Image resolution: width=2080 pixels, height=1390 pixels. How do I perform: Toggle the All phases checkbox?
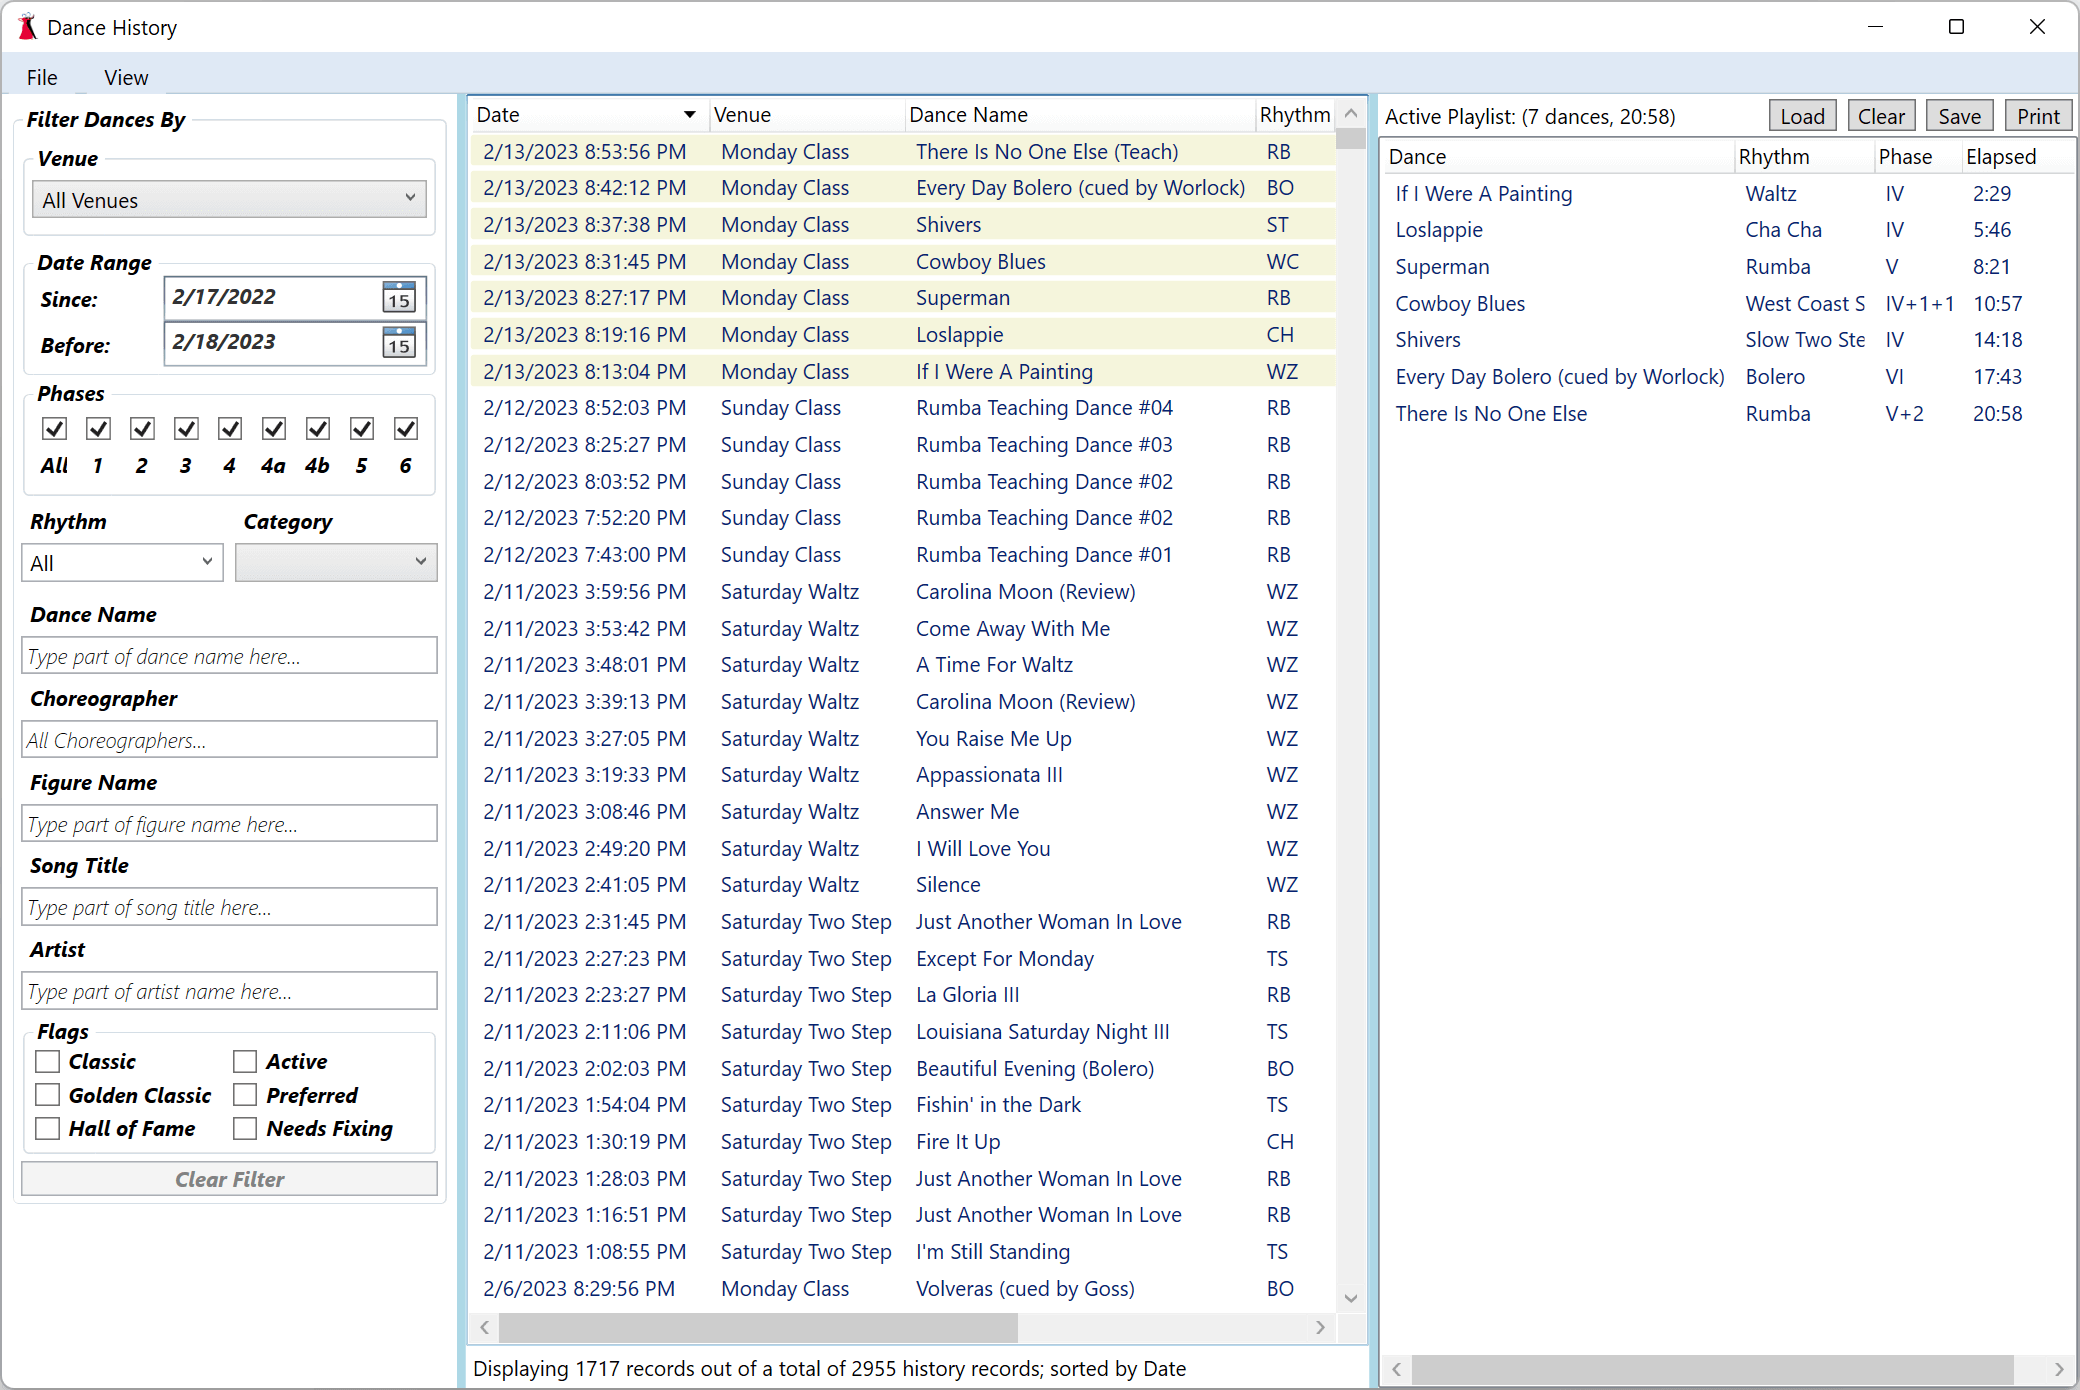(x=54, y=429)
